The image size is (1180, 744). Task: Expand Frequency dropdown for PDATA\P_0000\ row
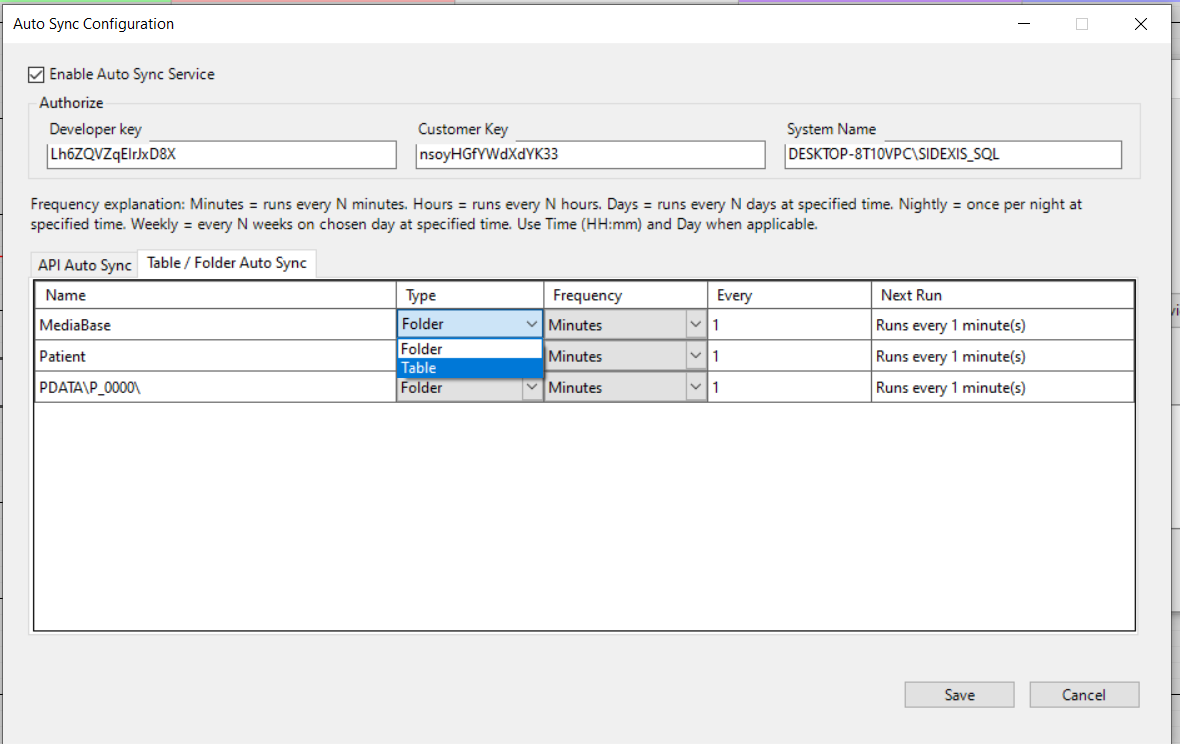click(x=695, y=387)
